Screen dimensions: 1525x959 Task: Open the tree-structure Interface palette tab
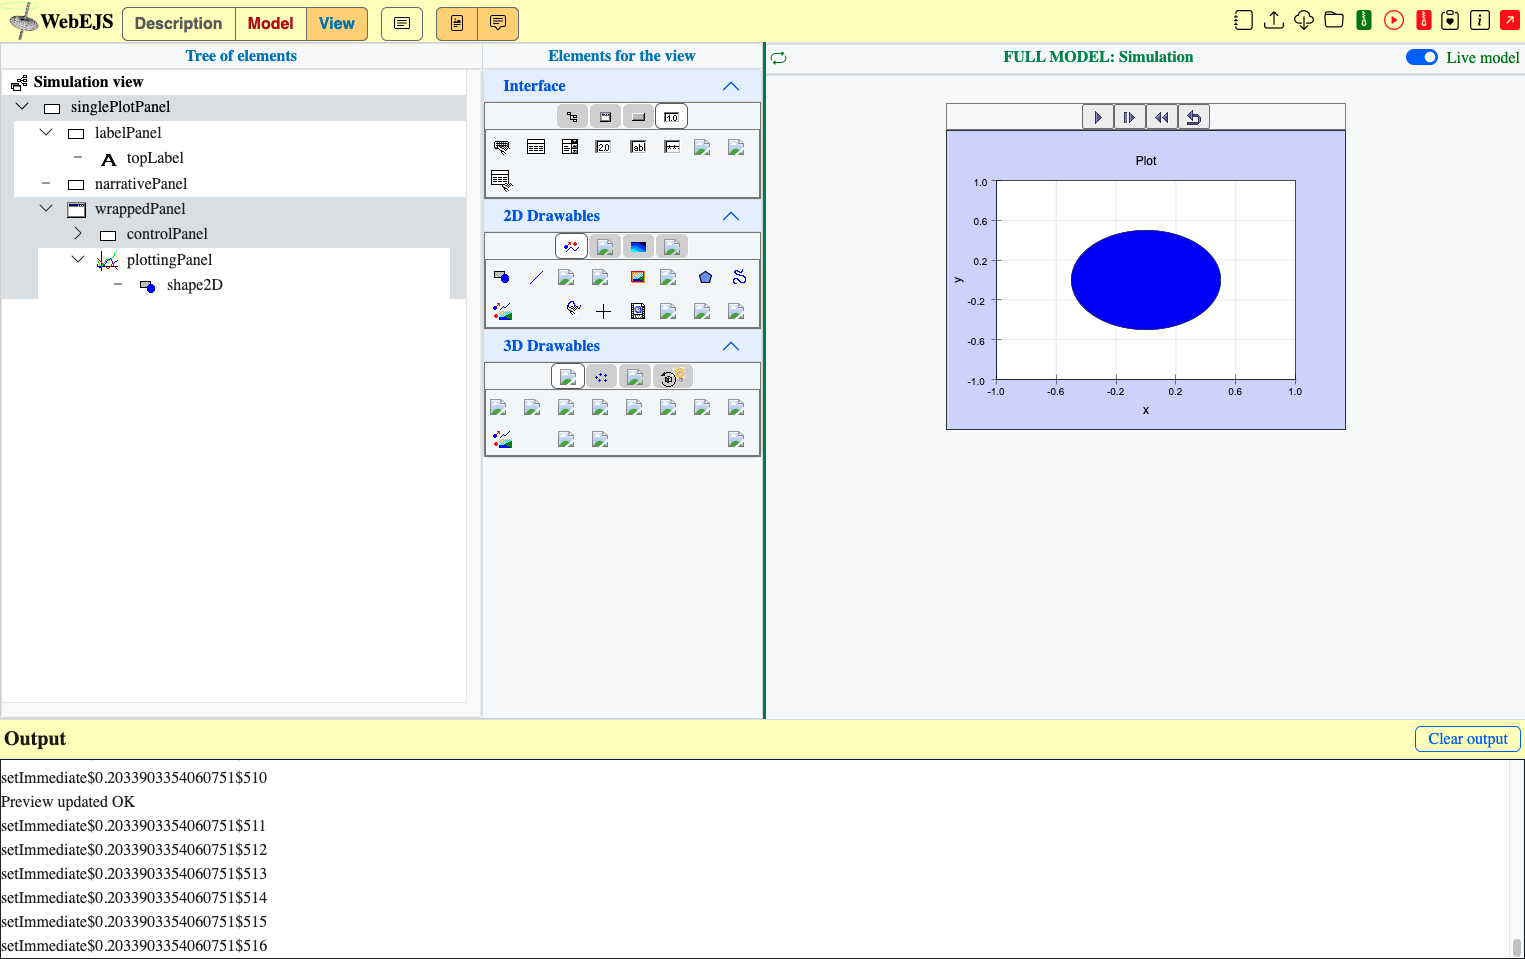point(572,117)
